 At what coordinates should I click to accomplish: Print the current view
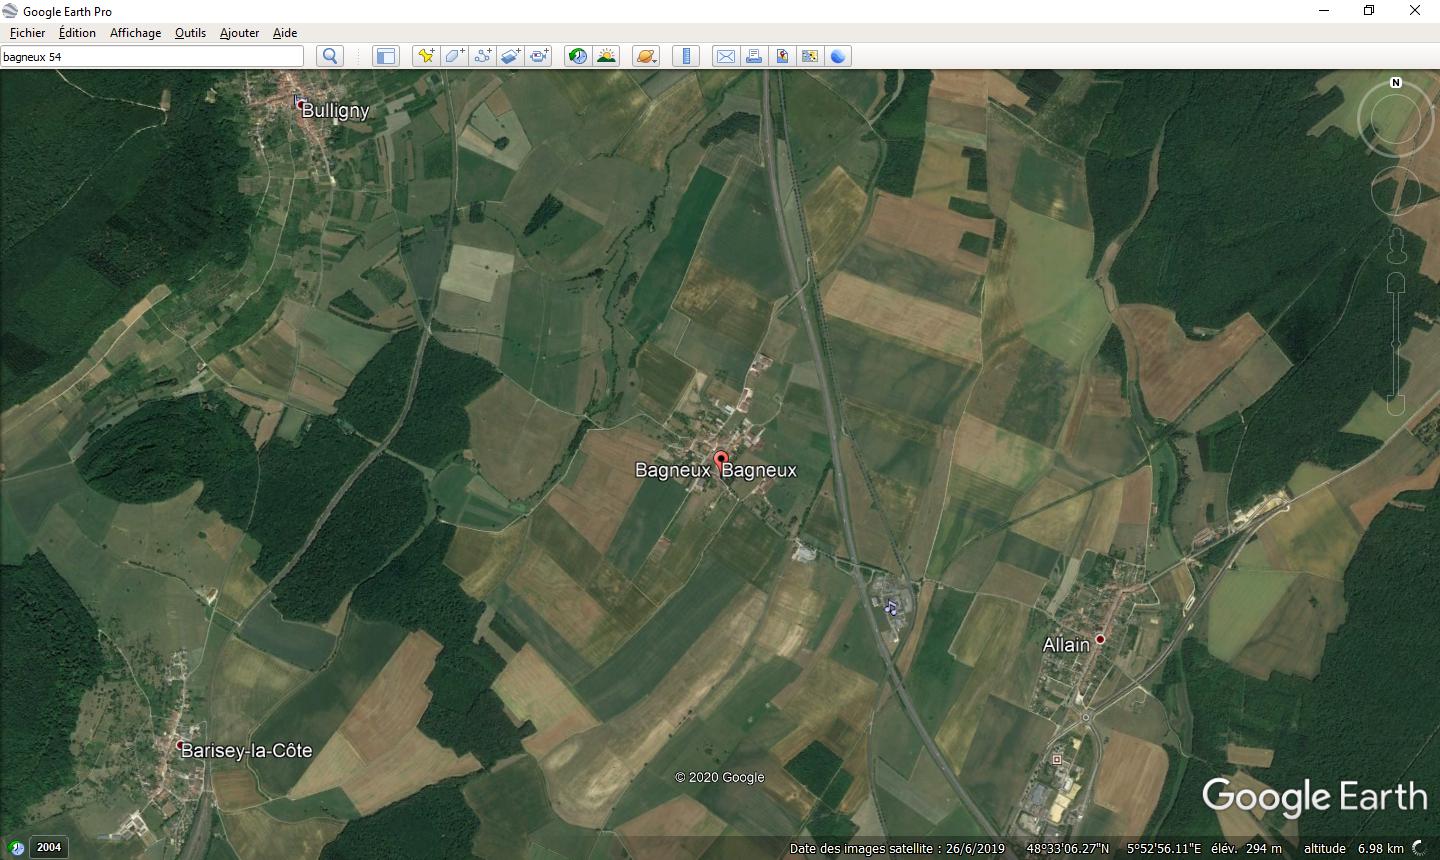coord(754,56)
